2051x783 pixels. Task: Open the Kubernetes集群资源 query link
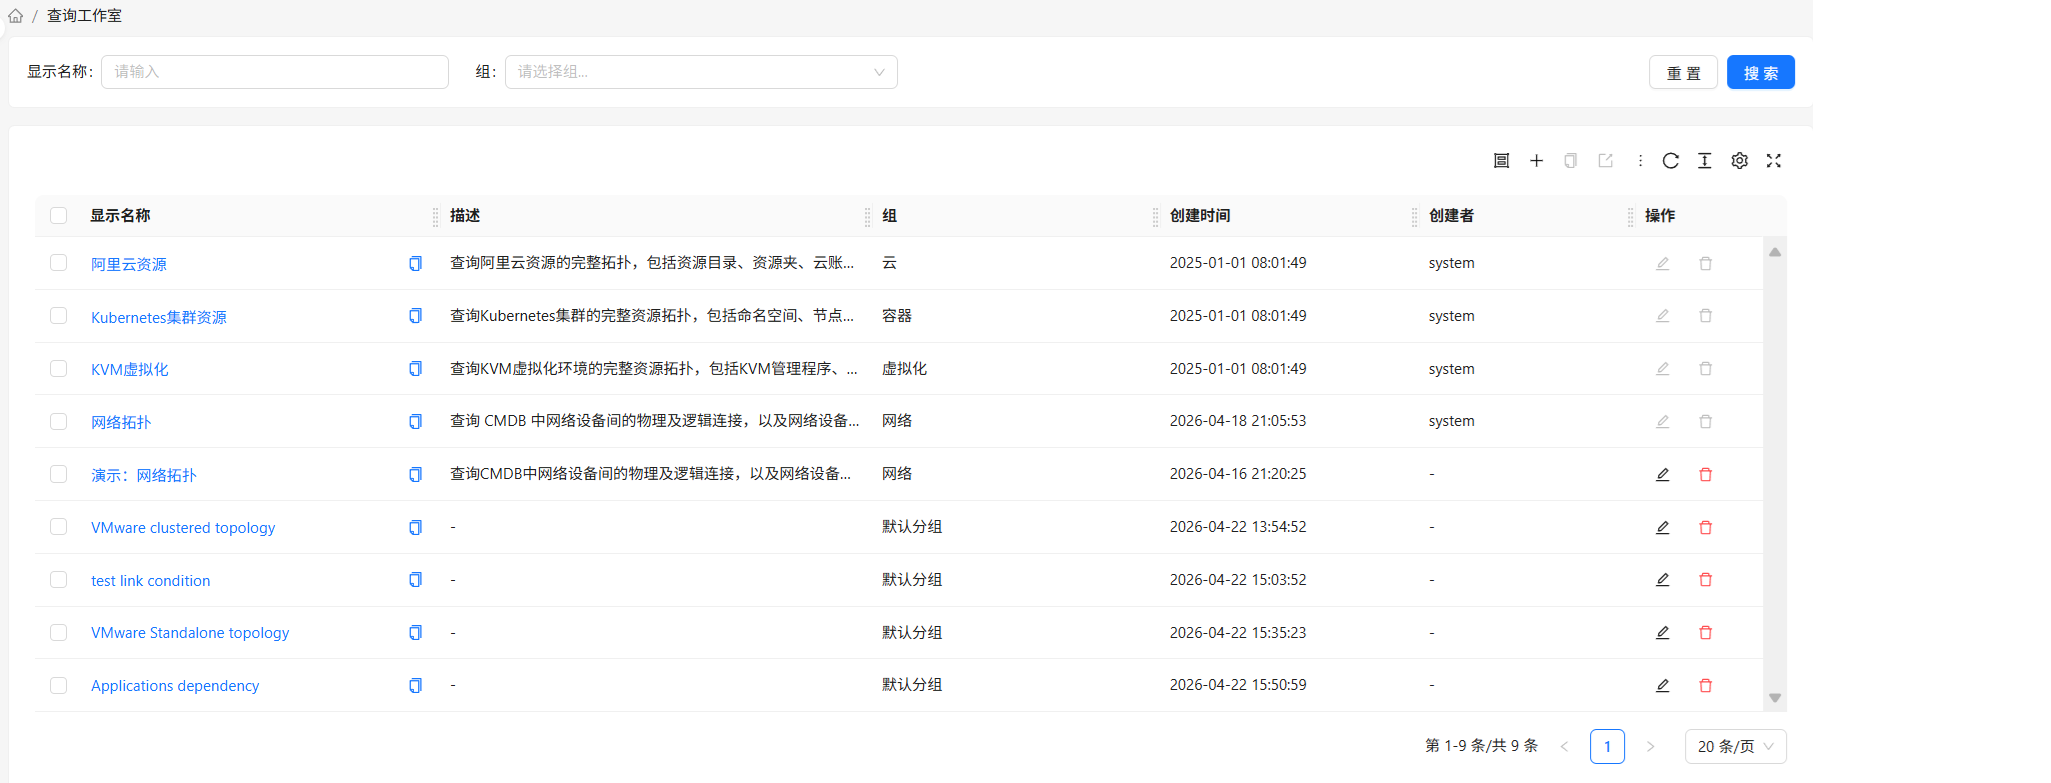click(159, 317)
